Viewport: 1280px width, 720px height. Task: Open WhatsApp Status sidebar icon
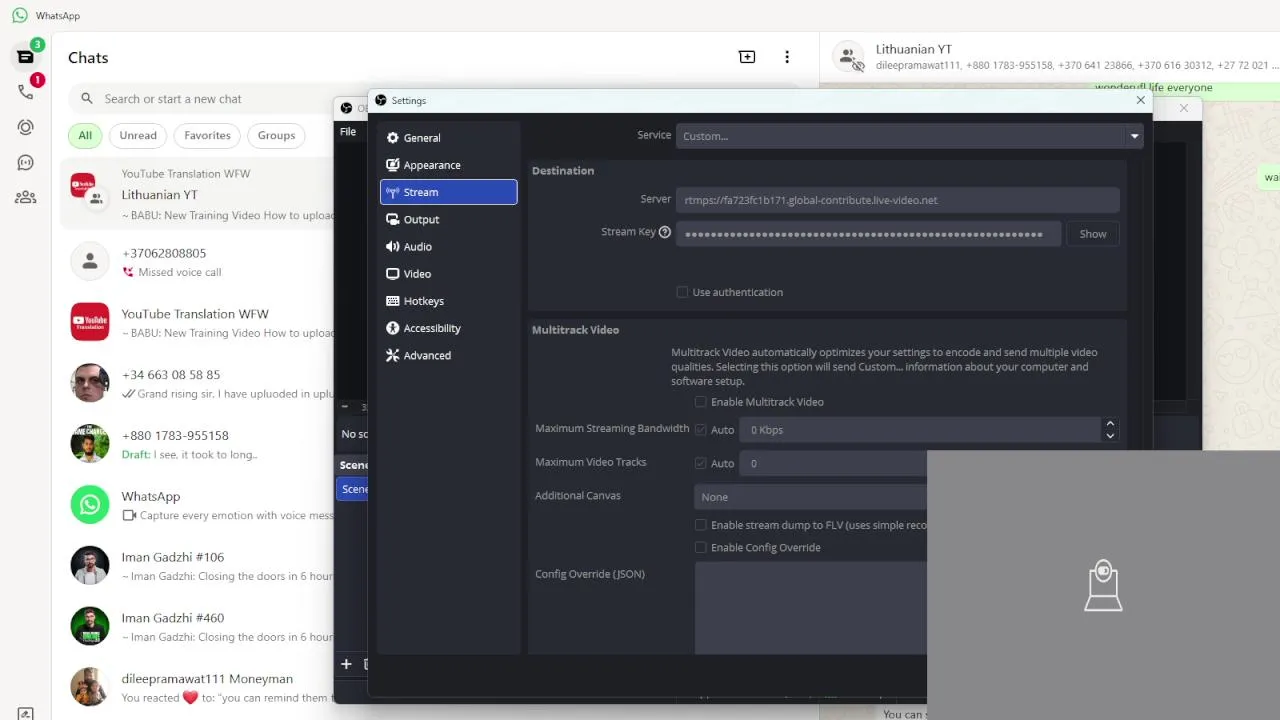pyautogui.click(x=26, y=127)
